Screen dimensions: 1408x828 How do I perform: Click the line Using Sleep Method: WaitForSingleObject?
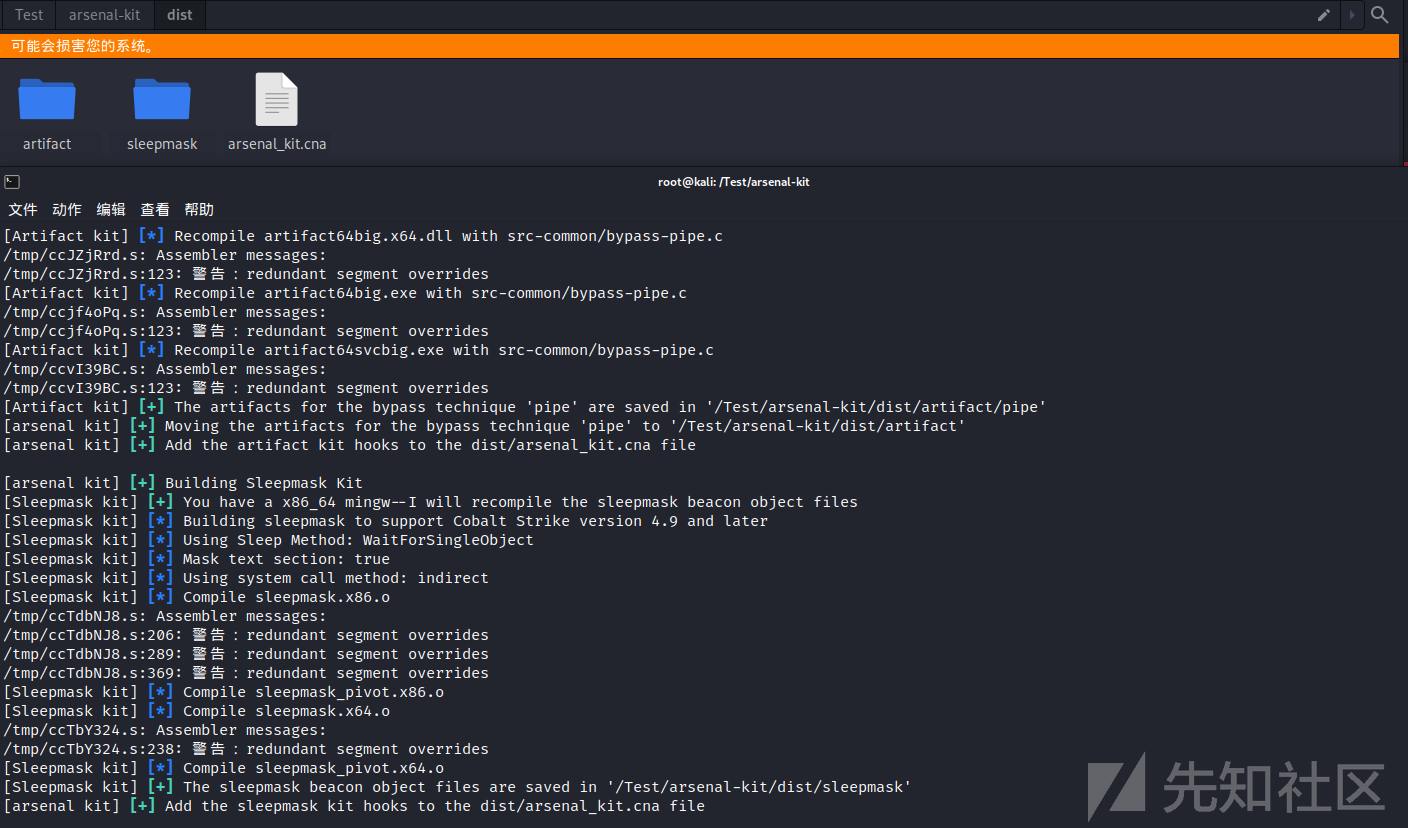pos(269,540)
